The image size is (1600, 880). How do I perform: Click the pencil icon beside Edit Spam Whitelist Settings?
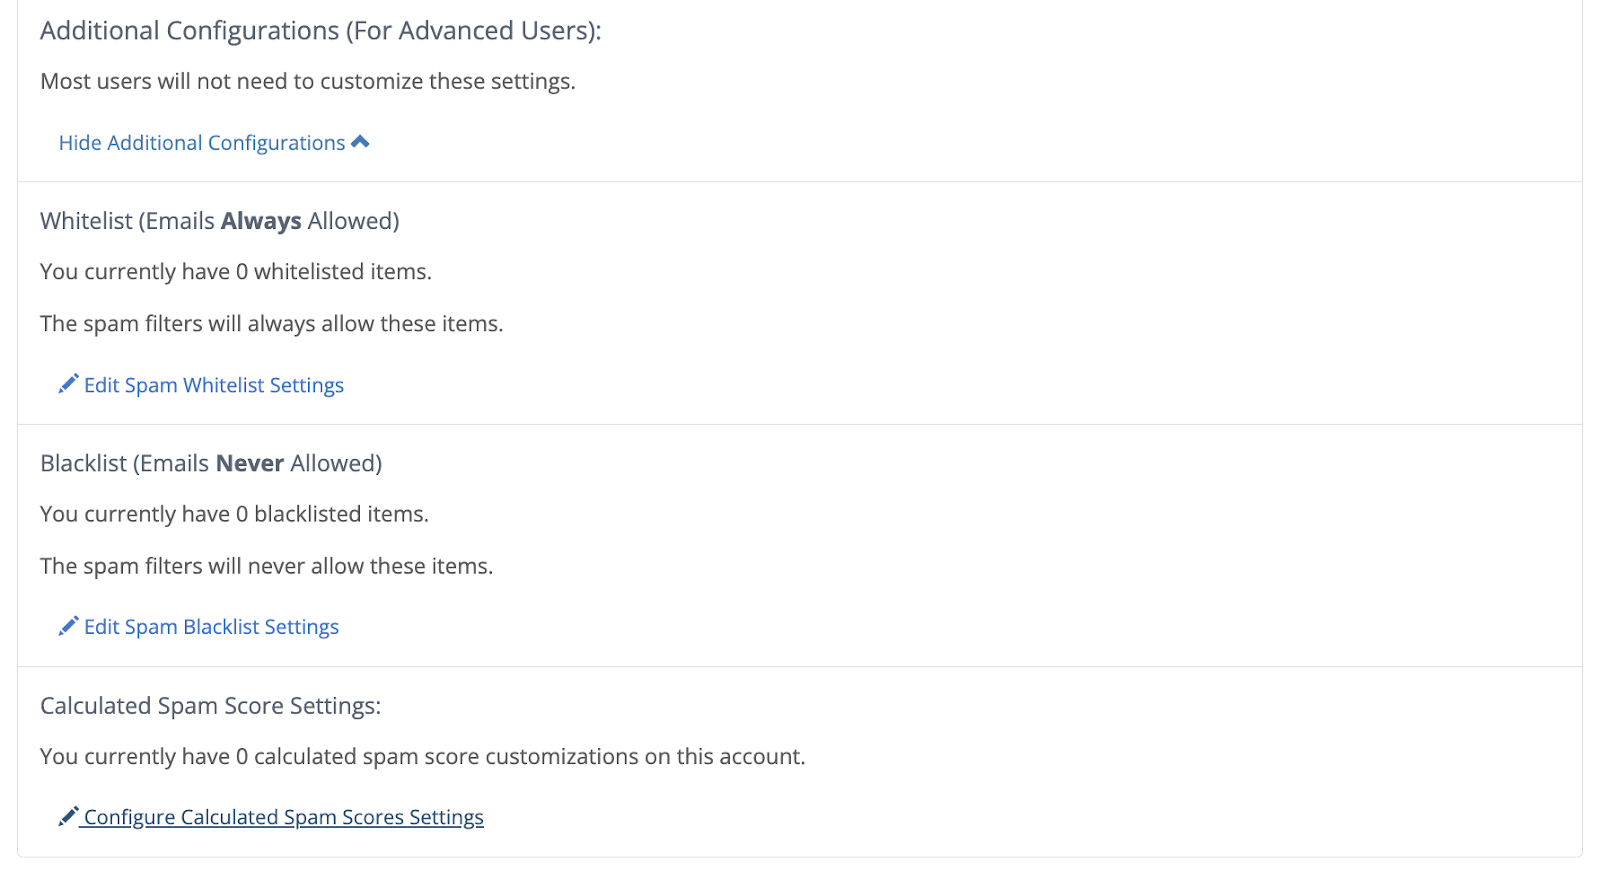coord(68,384)
